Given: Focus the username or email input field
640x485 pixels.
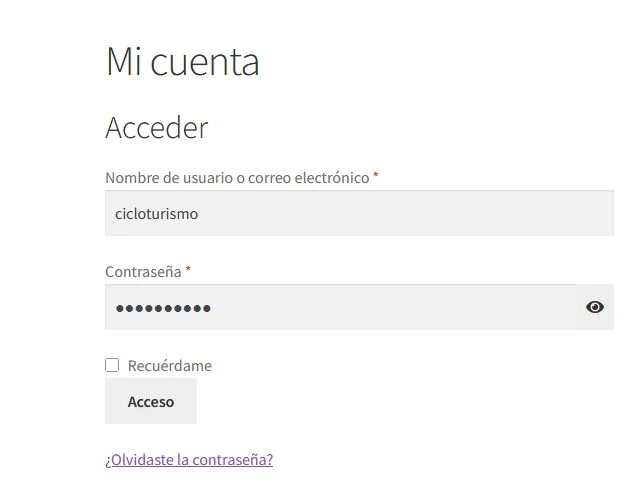Looking at the screenshot, I should [359, 213].
